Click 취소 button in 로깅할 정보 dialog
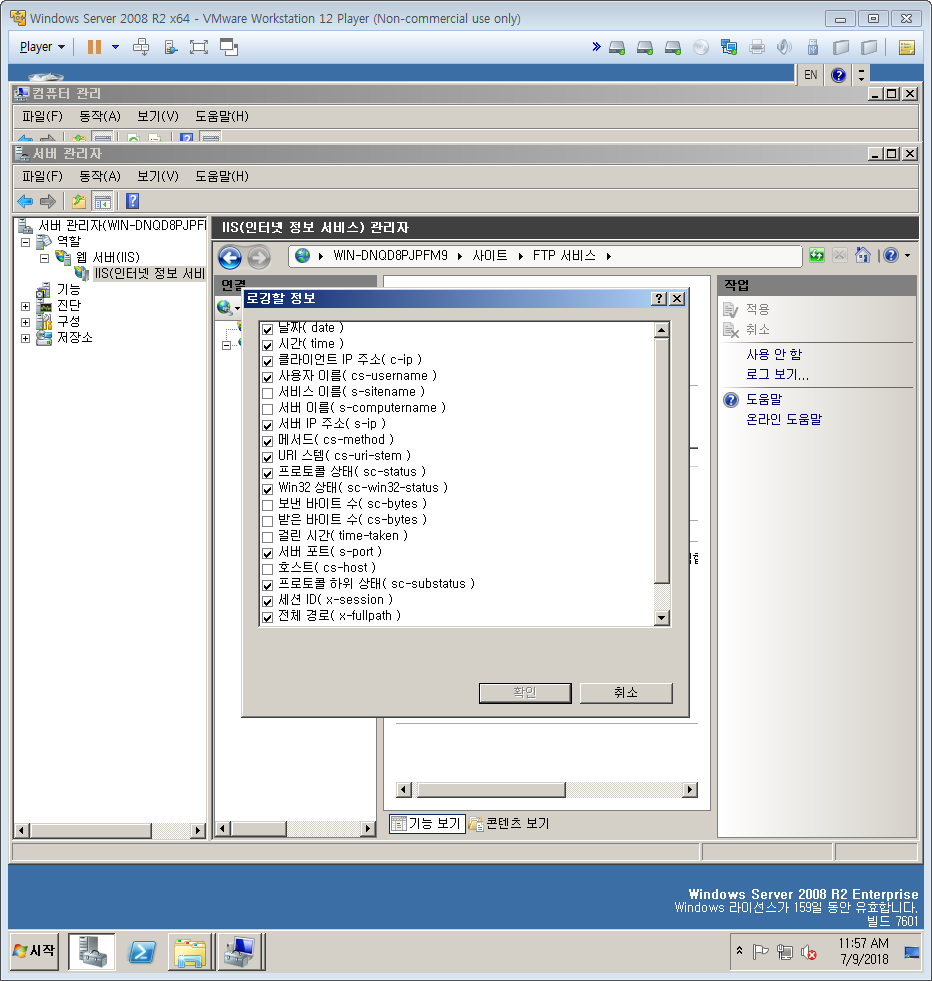Viewport: 932px width, 981px height. (x=626, y=693)
